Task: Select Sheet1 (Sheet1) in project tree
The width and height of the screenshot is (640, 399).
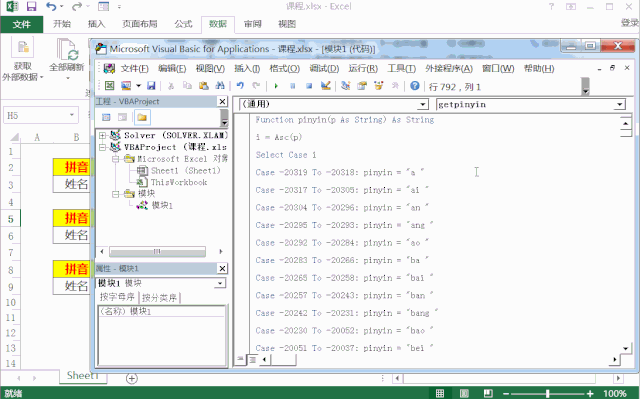Action: 185,171
